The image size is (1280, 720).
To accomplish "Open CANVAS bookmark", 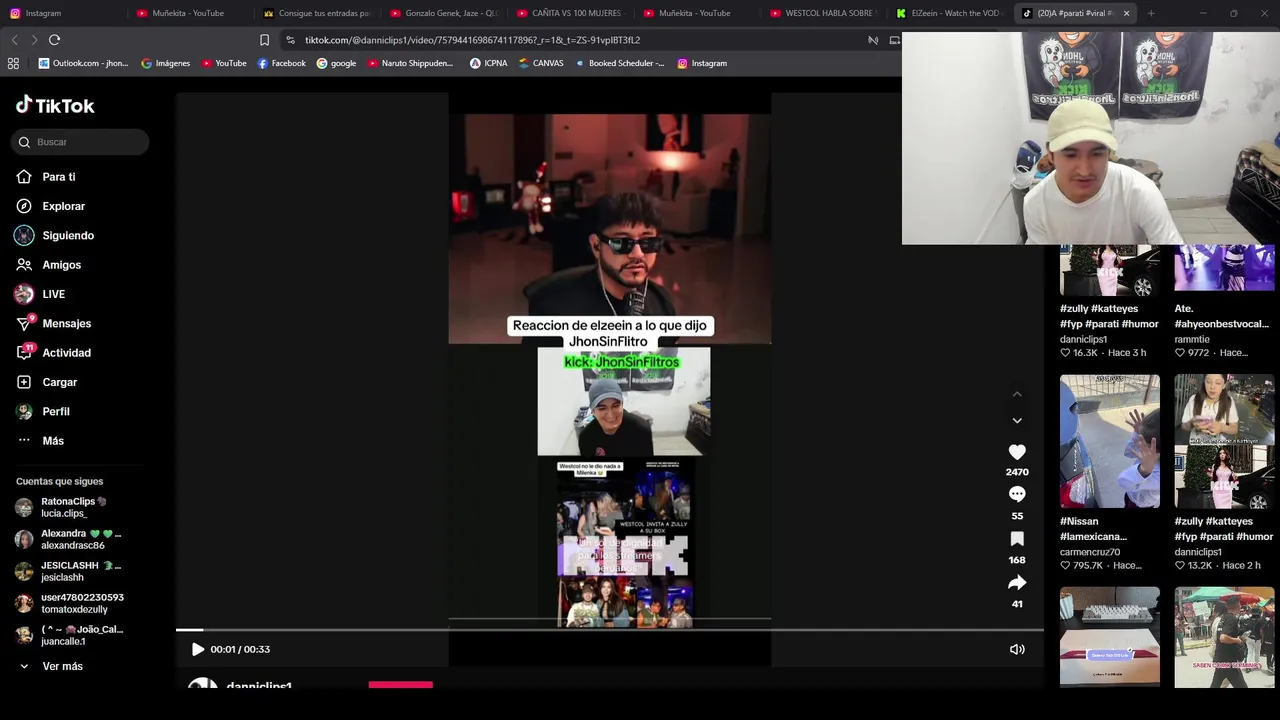I will [540, 63].
